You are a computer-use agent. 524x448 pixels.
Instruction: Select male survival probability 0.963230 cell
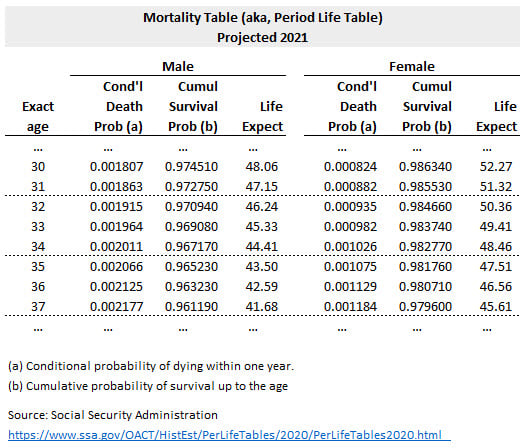coord(191,287)
